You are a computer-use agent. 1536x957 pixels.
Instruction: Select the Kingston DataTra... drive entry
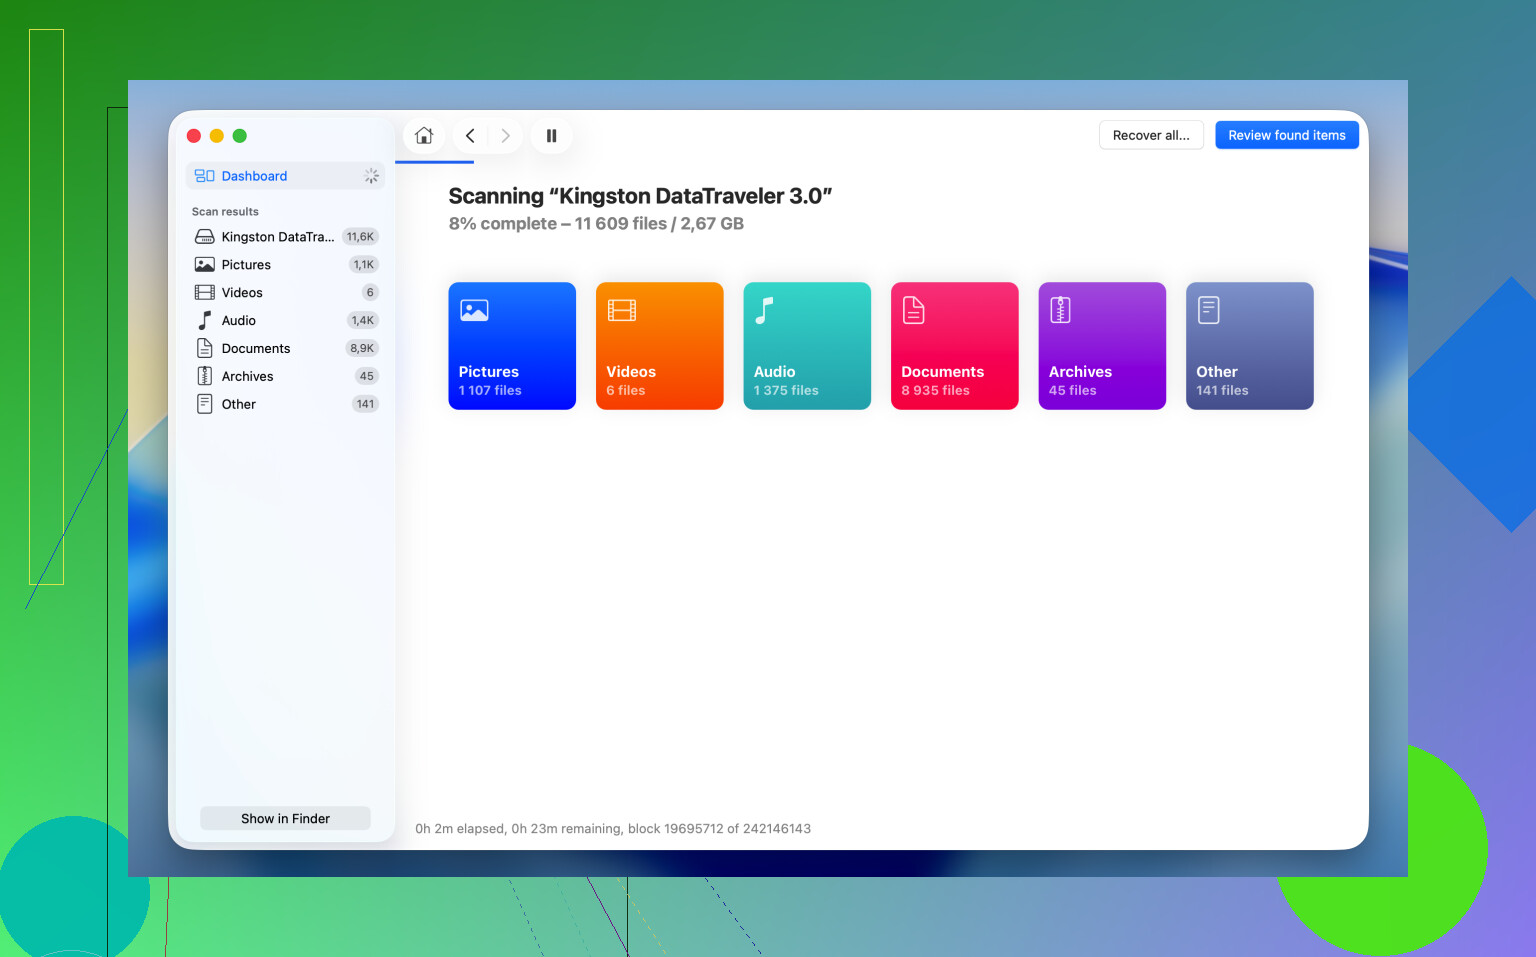(x=286, y=237)
